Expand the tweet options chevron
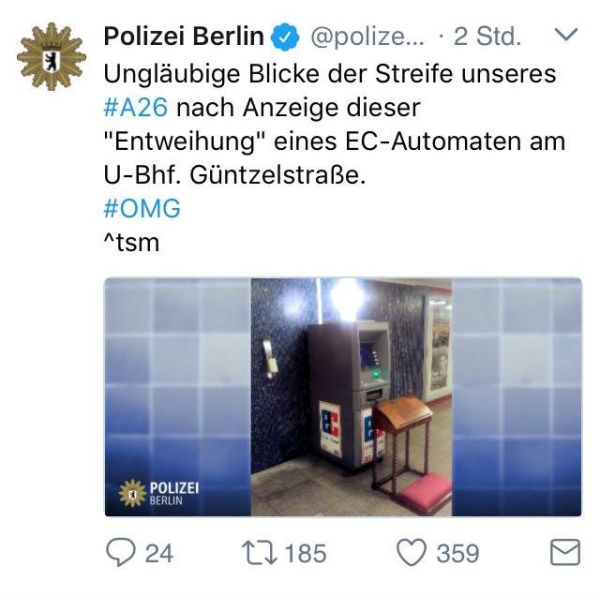Viewport: 600px width, 596px height. pyautogui.click(x=566, y=34)
